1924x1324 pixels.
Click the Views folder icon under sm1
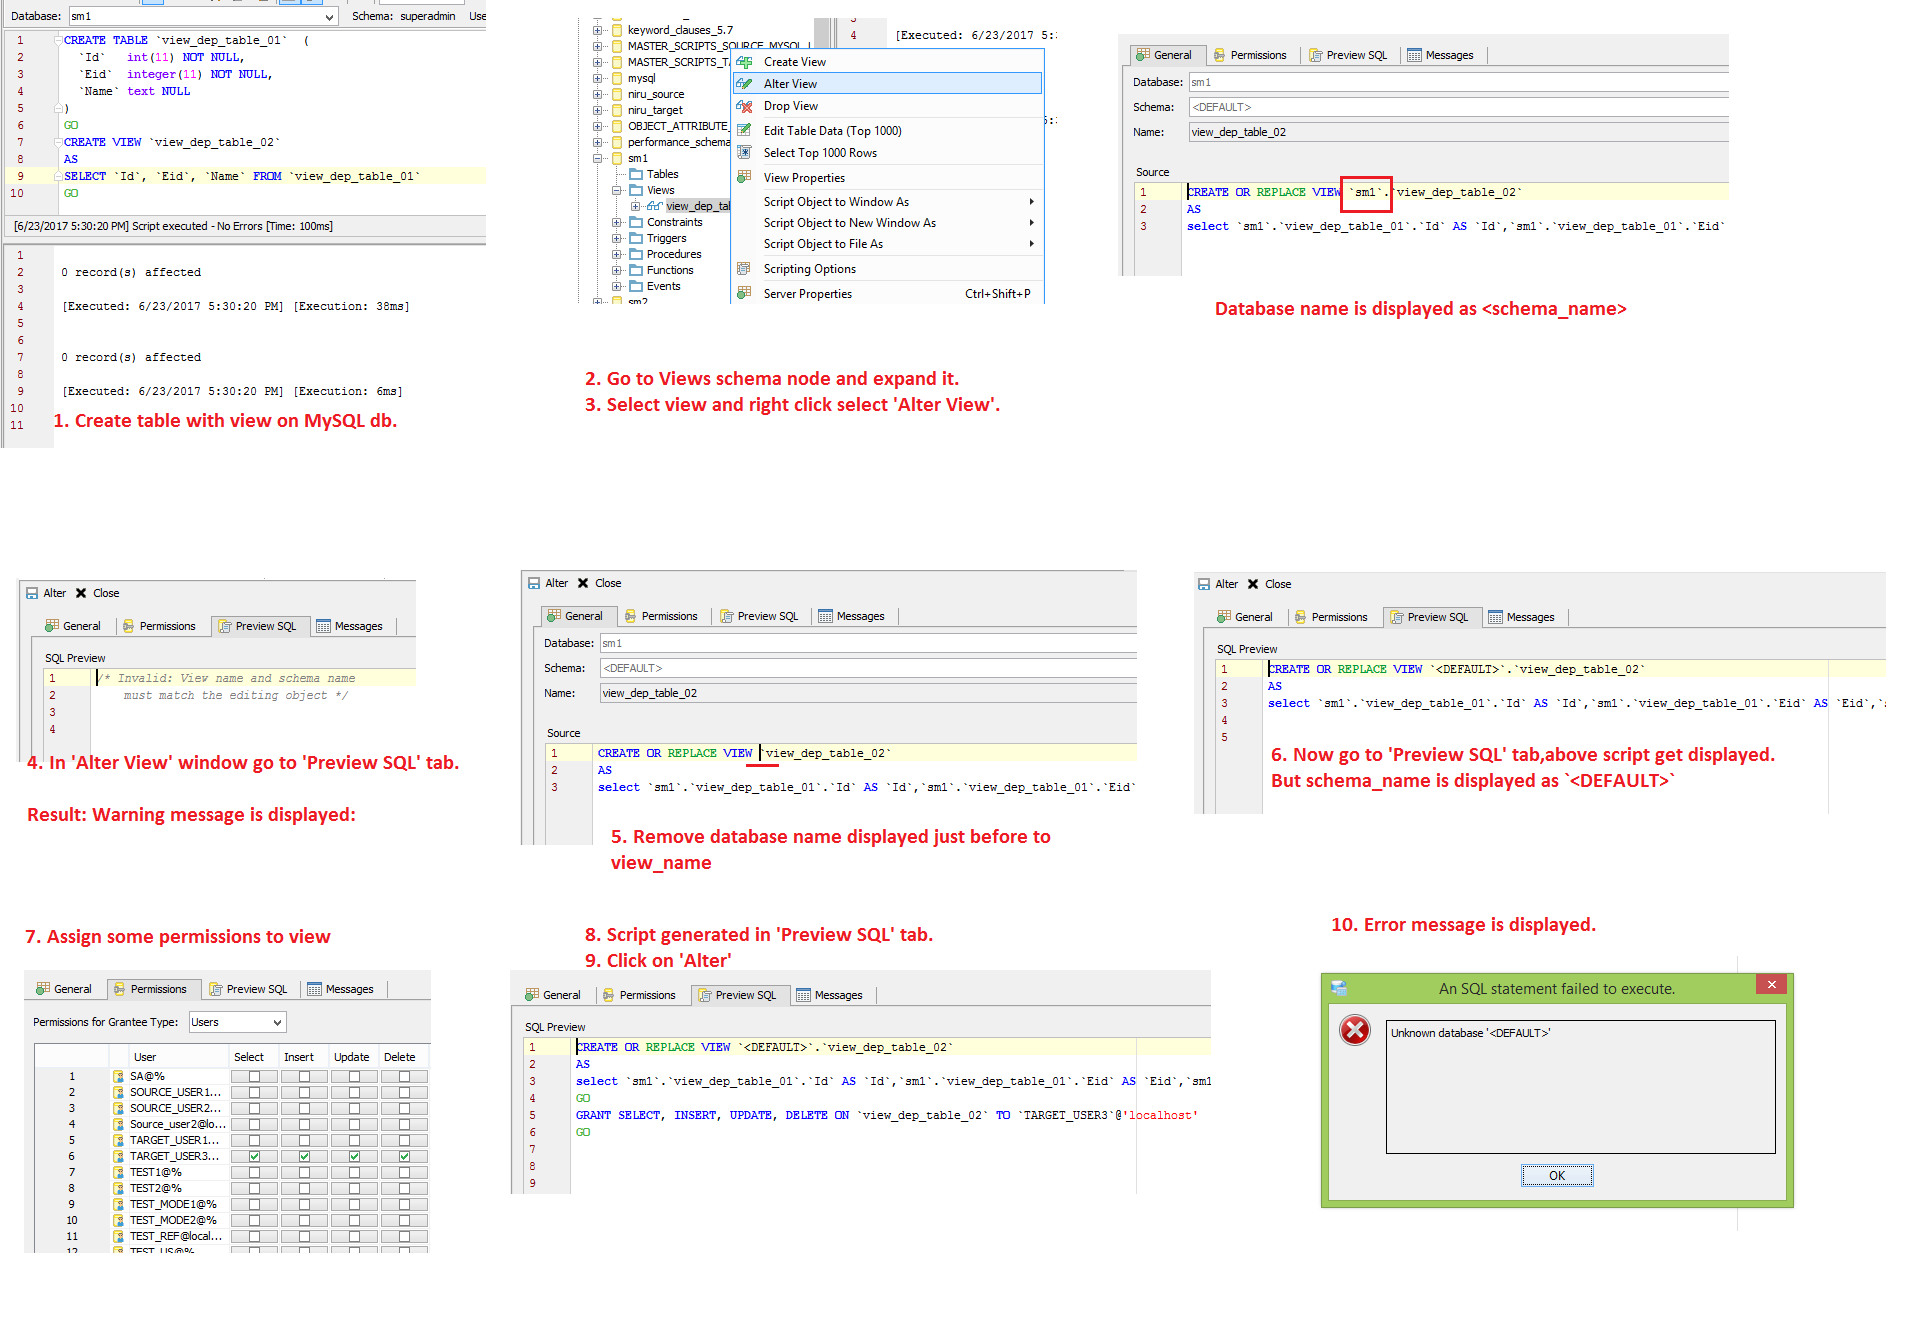click(636, 190)
